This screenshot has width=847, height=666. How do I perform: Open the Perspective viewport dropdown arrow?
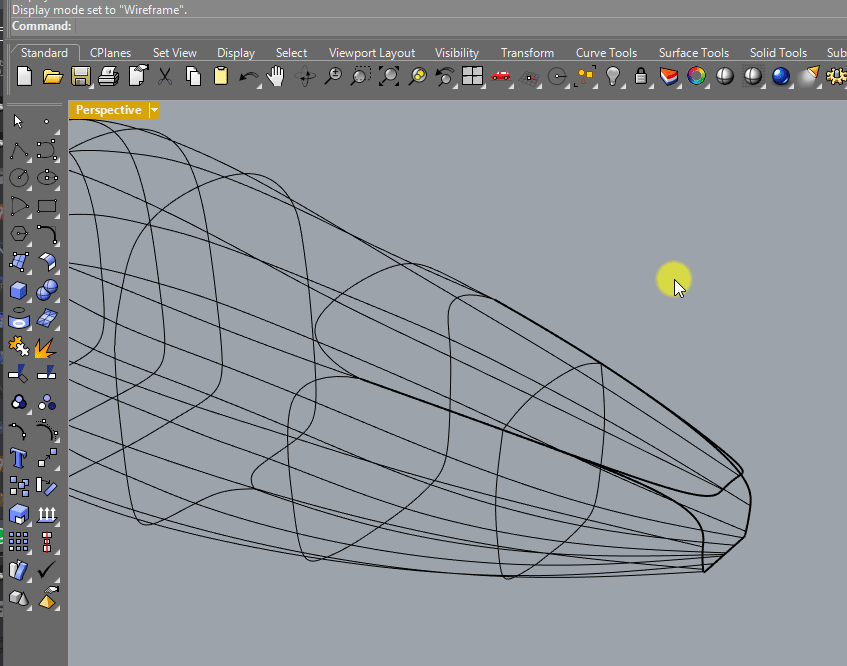coord(154,110)
